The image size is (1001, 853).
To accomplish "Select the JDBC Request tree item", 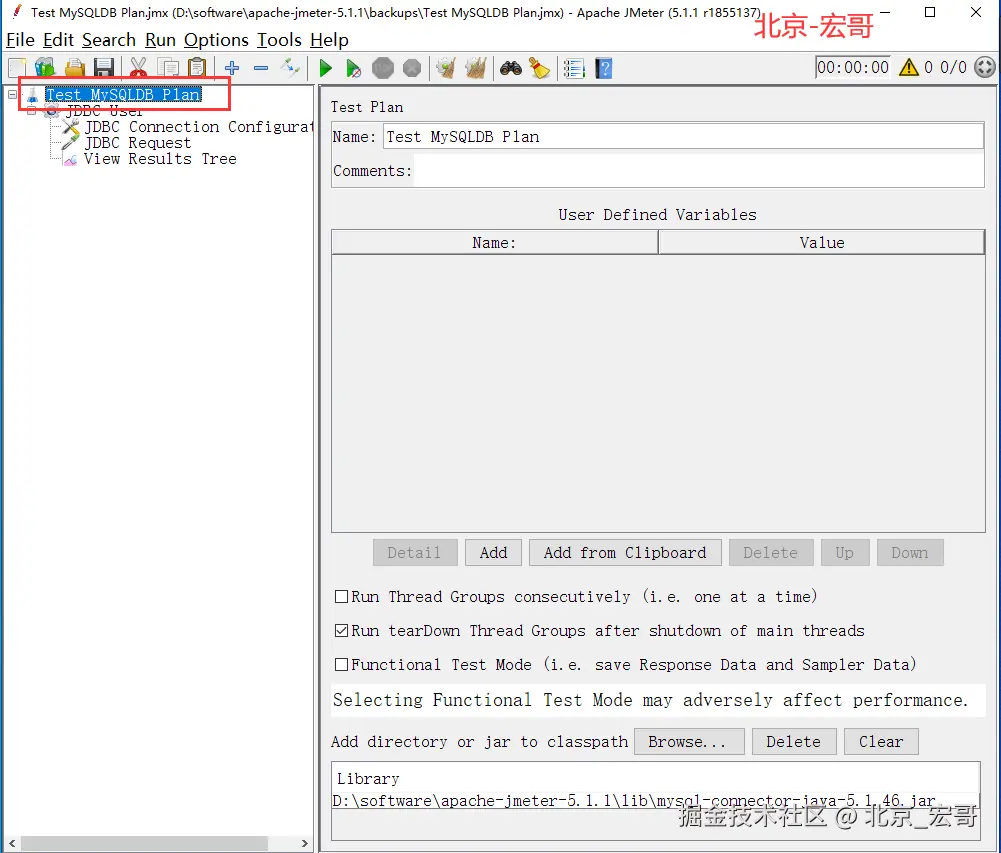I will pyautogui.click(x=138, y=143).
